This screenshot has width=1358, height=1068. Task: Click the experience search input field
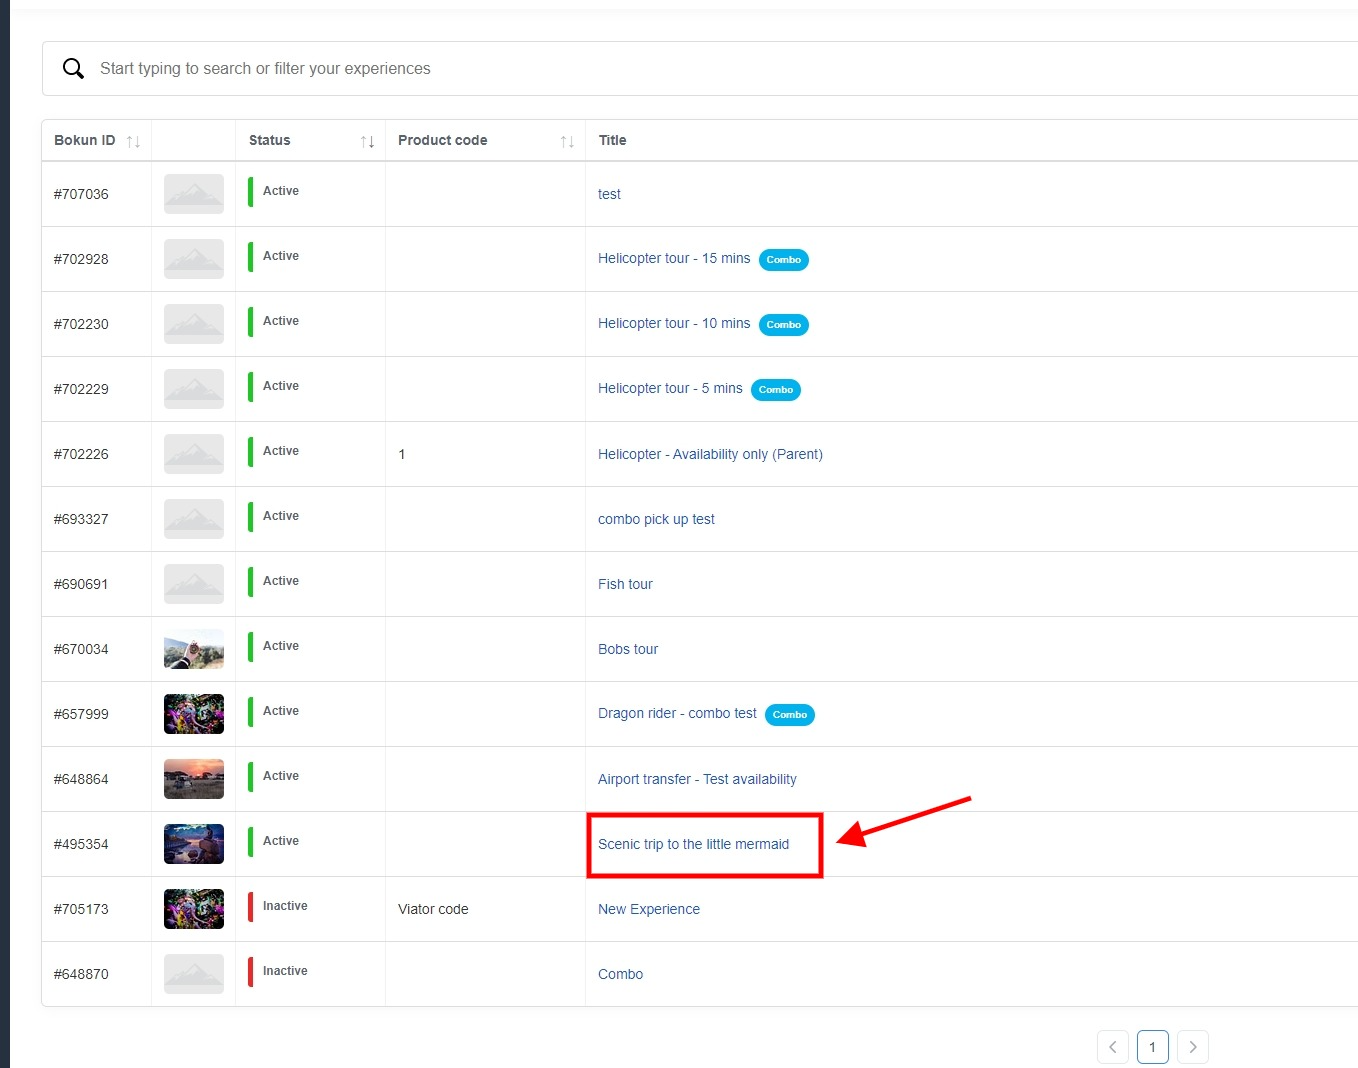point(600,69)
